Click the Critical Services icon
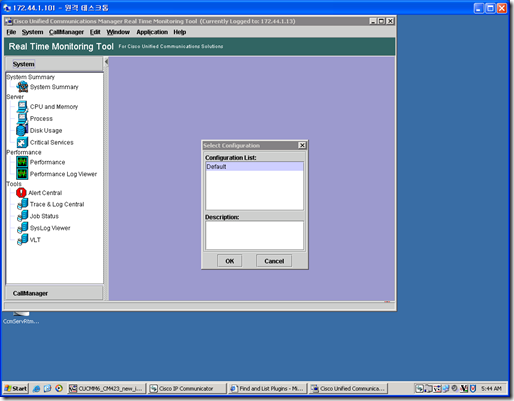Image resolution: width=514 pixels, height=401 pixels. (22, 142)
